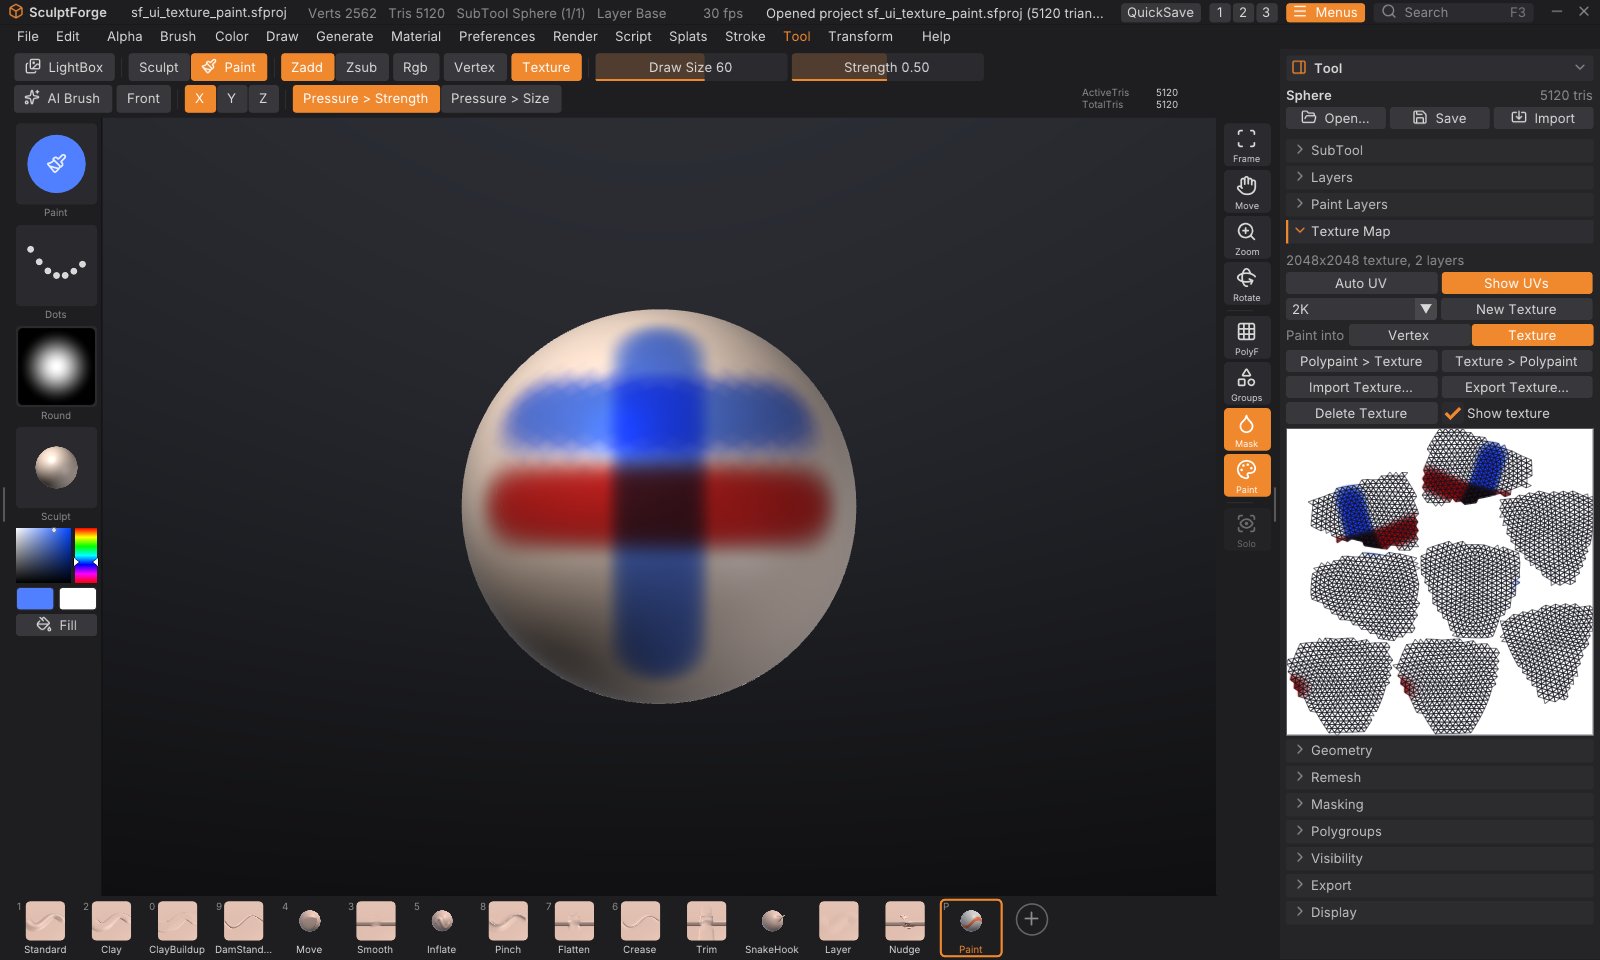Viewport: 1600px width, 960px height.
Task: Open the Round alpha thumbnail
Action: click(x=56, y=366)
